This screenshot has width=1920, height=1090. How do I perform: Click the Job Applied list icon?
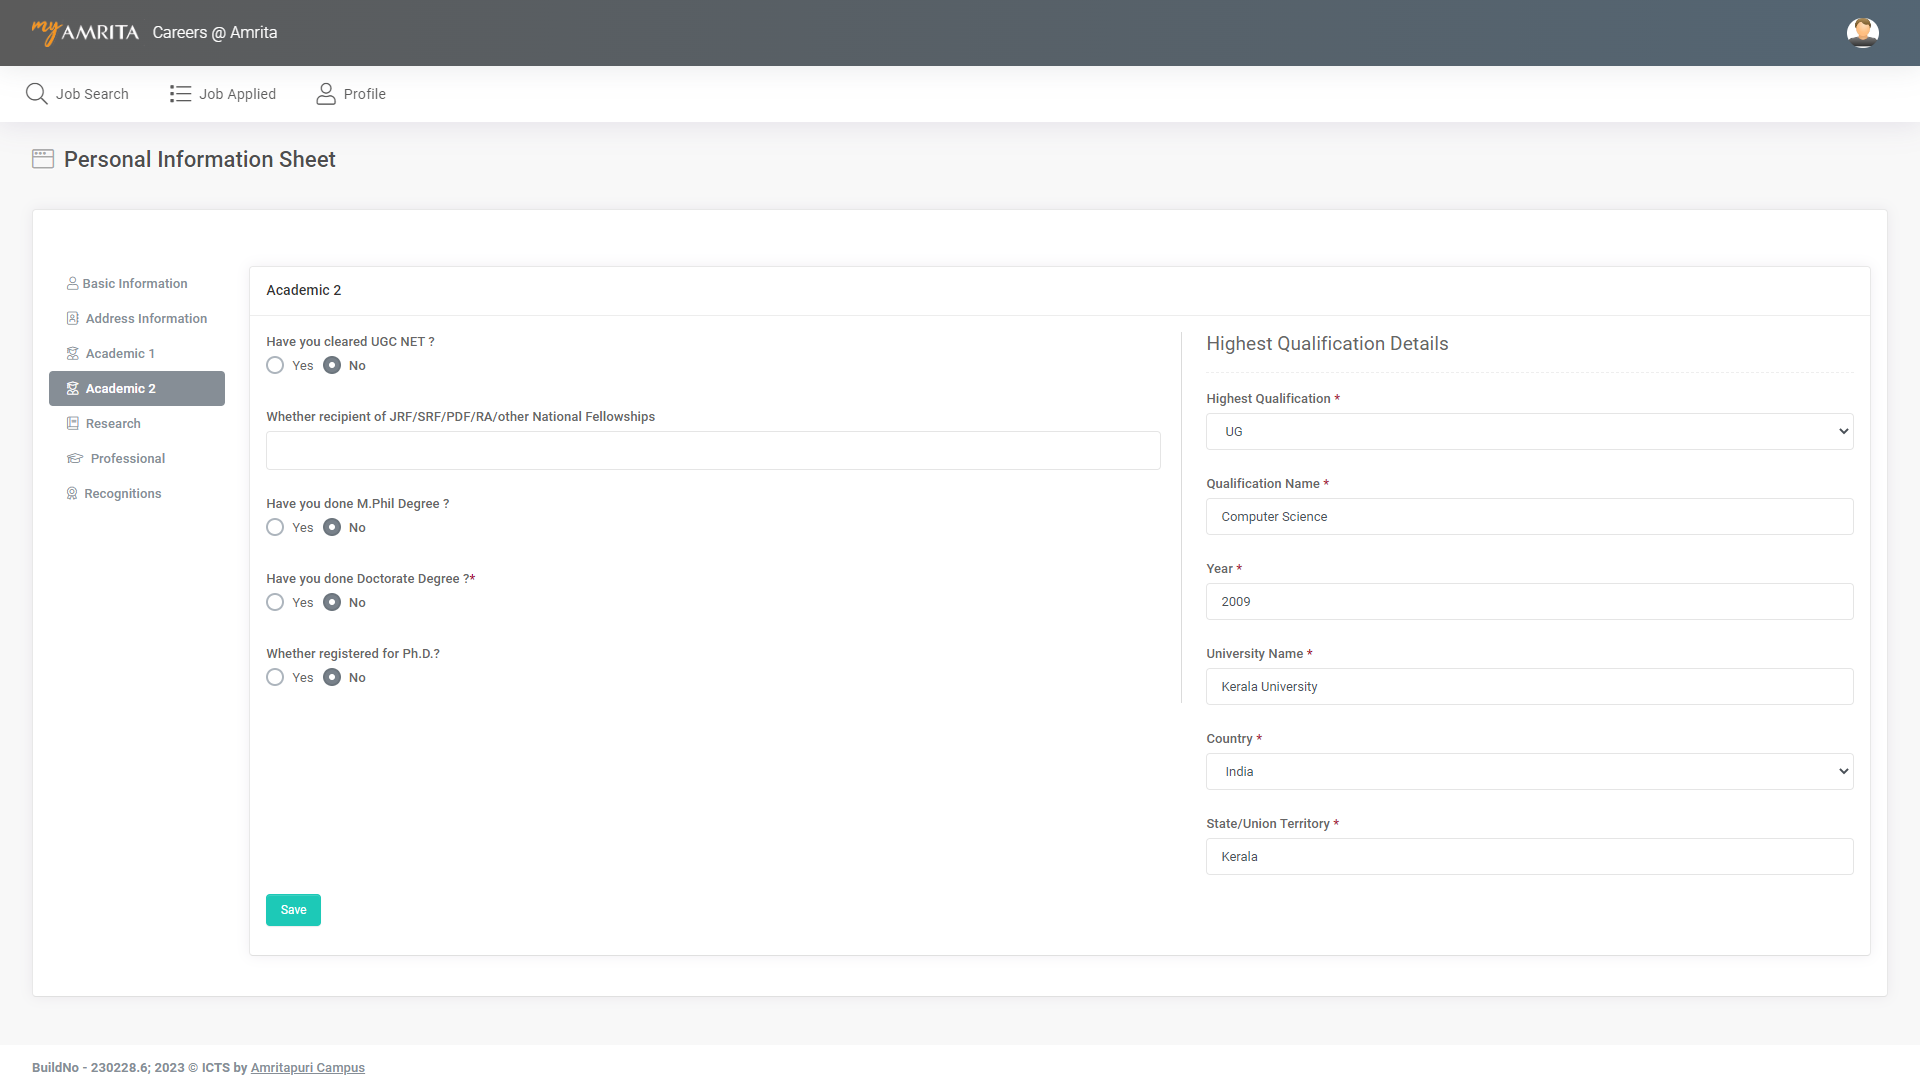click(x=180, y=94)
